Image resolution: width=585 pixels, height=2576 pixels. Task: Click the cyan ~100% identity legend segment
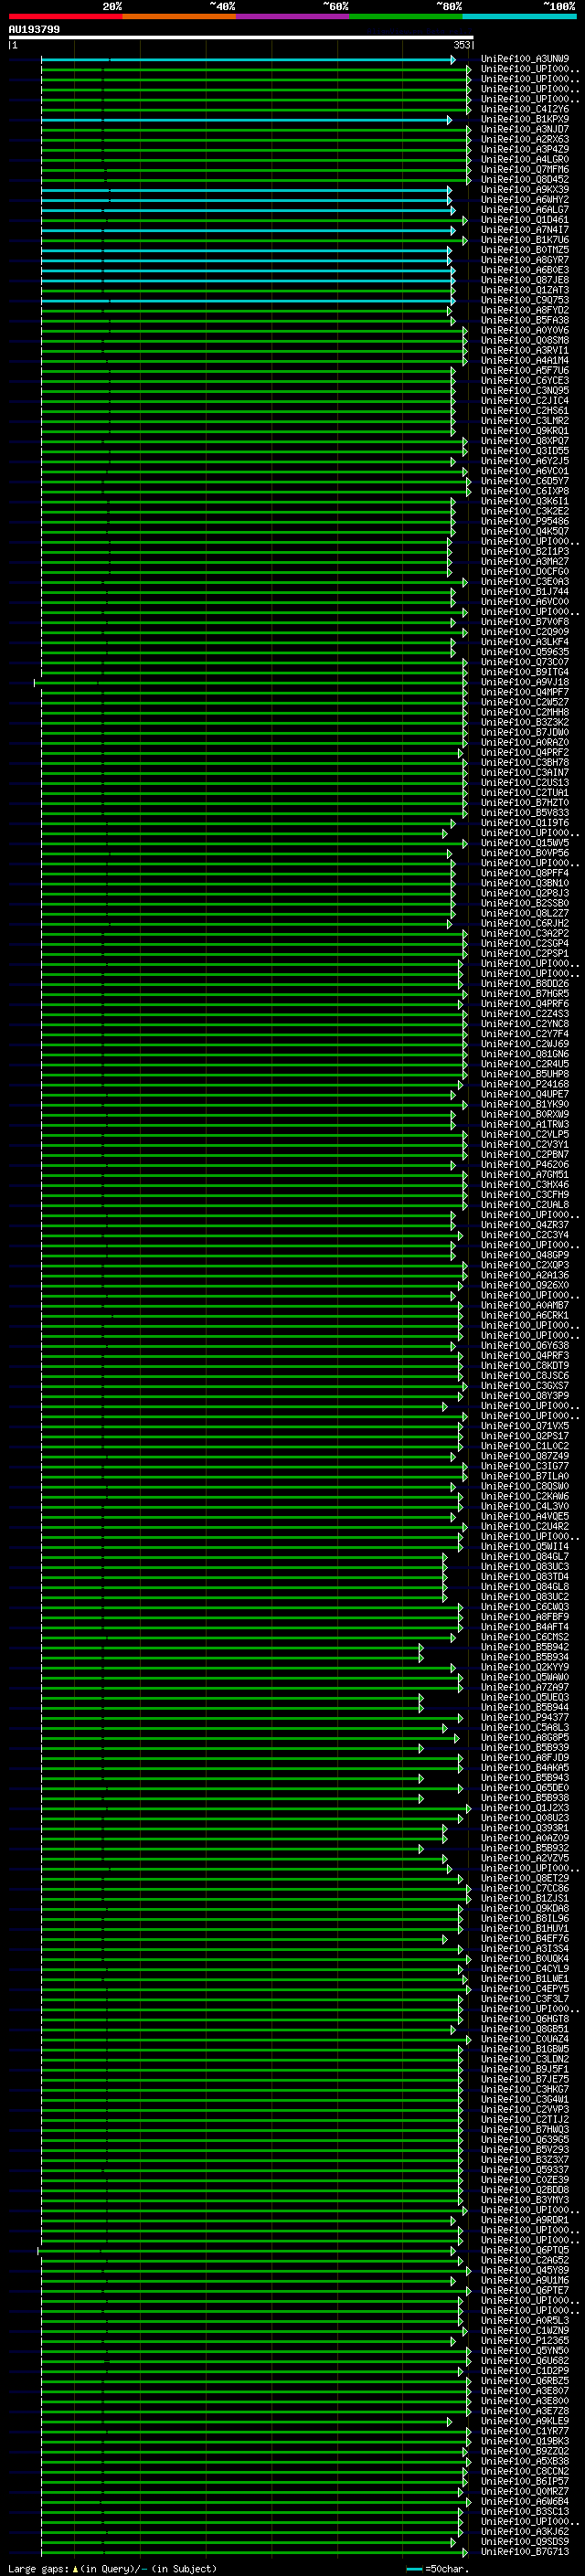click(519, 16)
